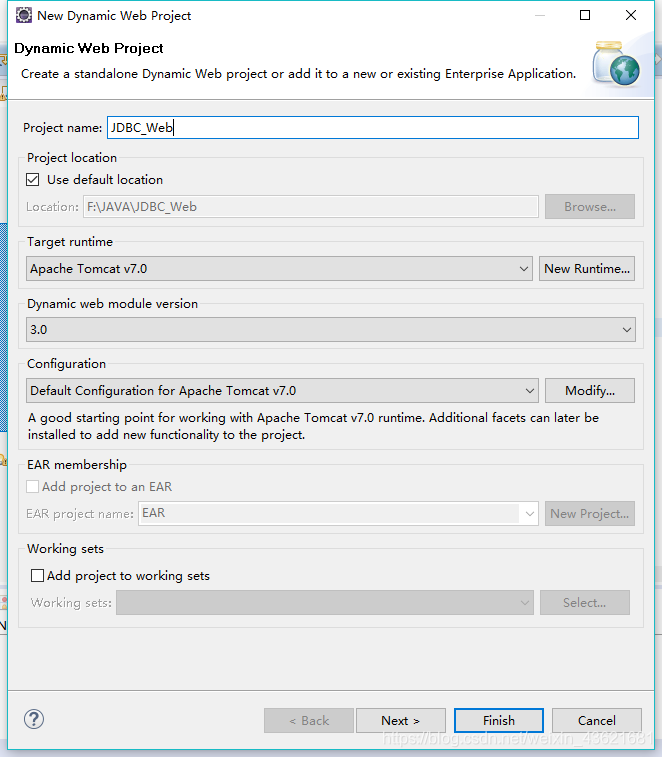Click the Target runtime group label
Viewport: 662px width, 757px height.
point(70,241)
